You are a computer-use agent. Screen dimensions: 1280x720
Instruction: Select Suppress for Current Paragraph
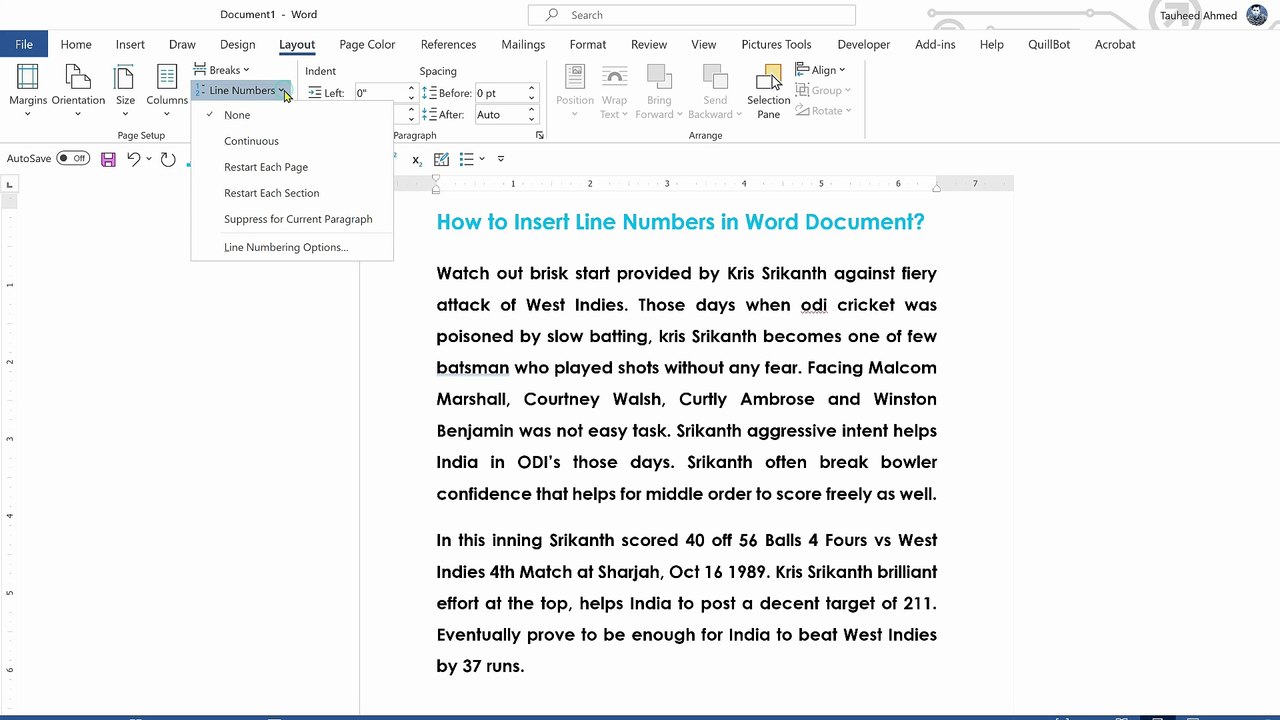pyautogui.click(x=298, y=219)
